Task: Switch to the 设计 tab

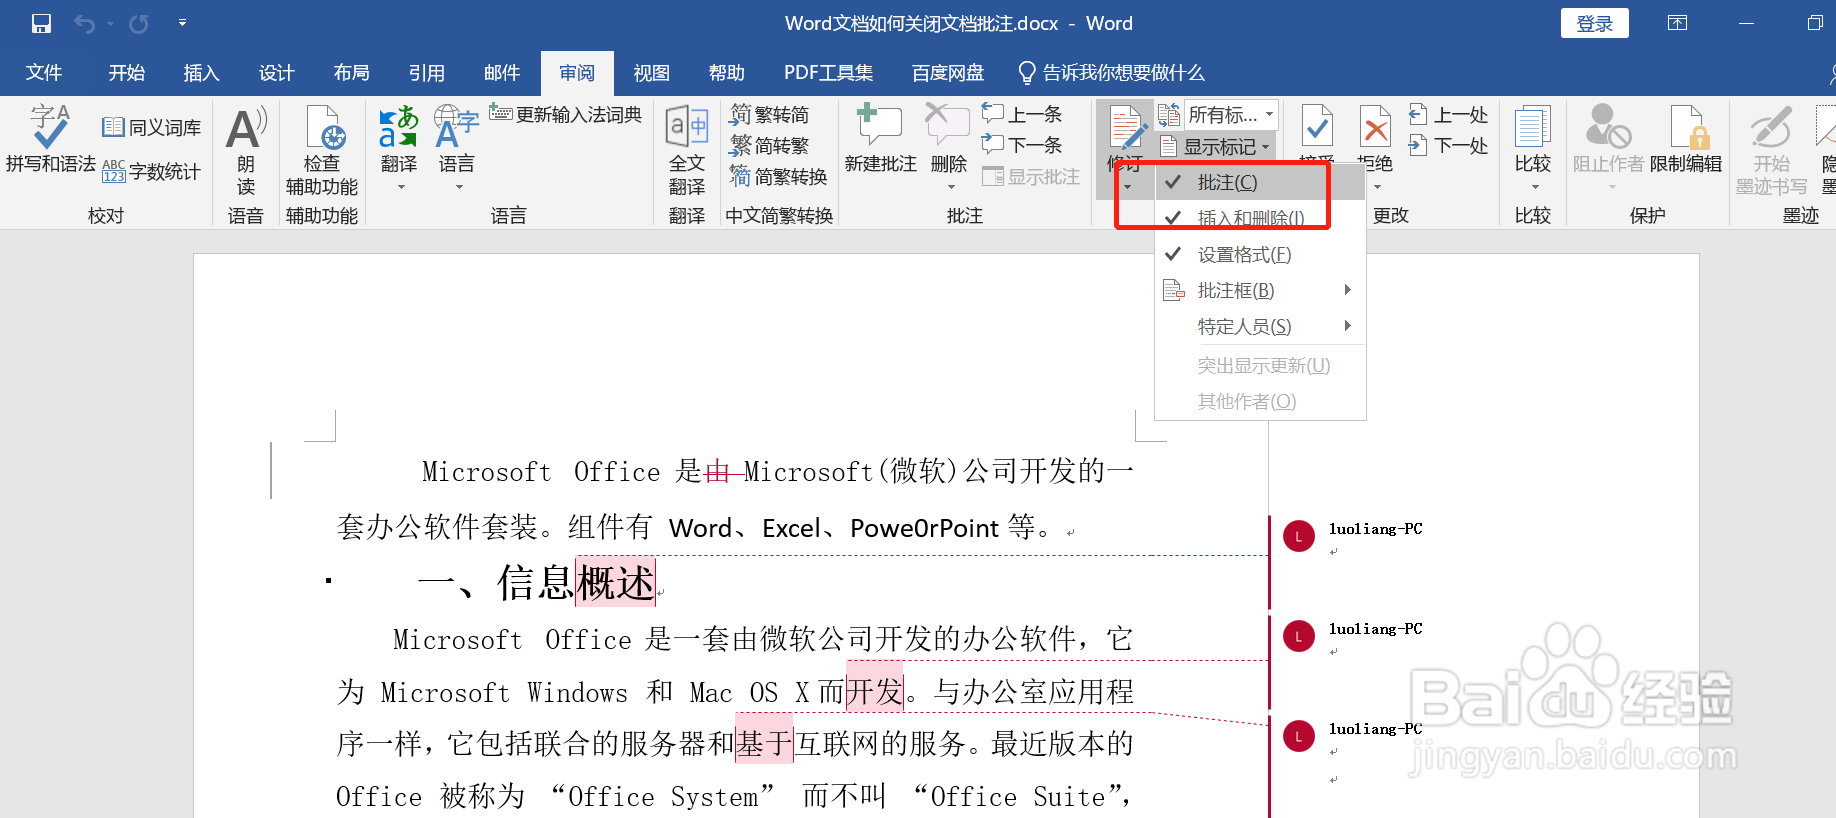Action: coord(276,73)
